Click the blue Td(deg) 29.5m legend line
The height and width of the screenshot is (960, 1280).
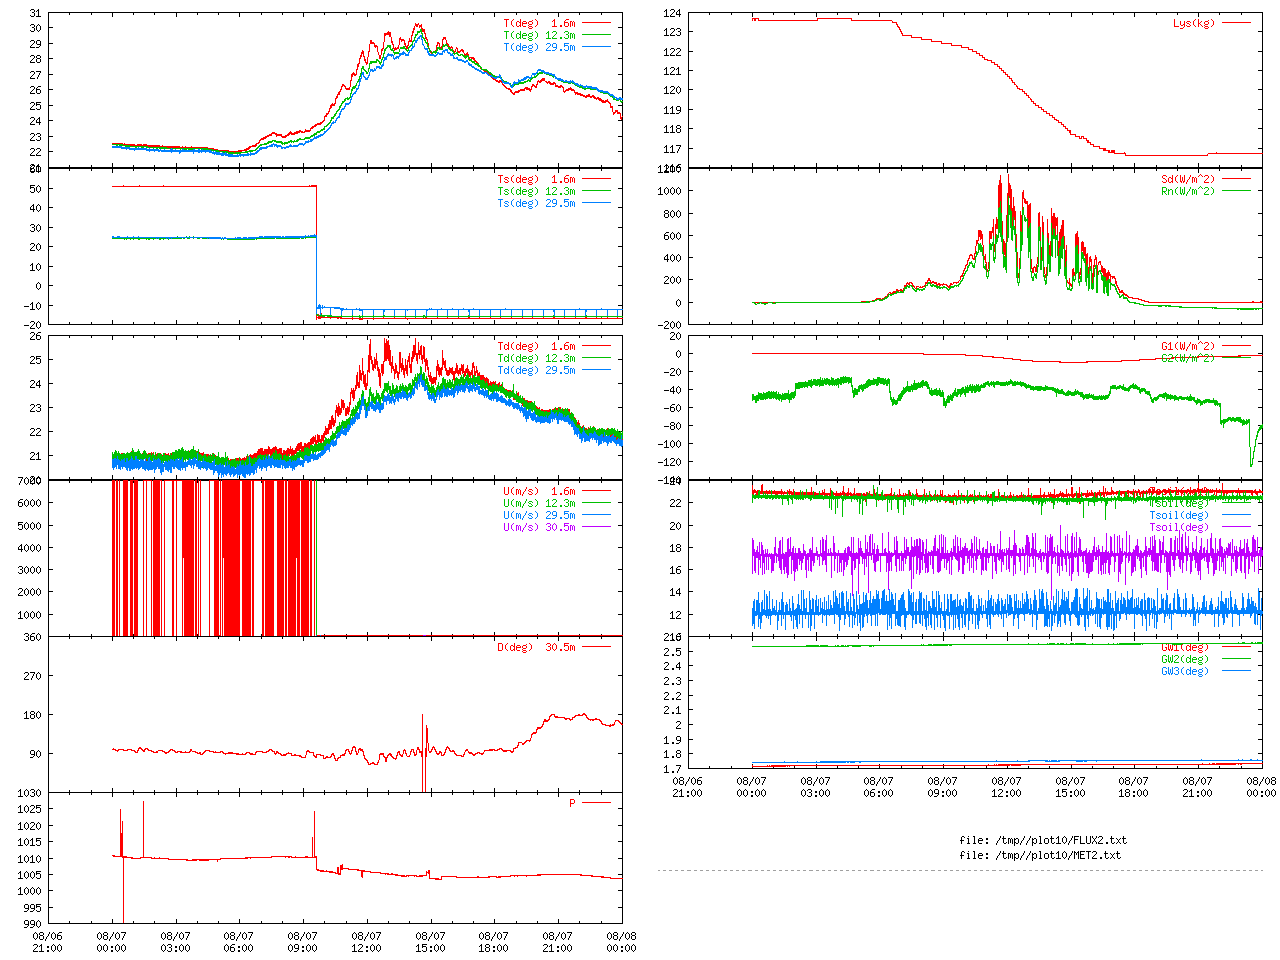596,370
